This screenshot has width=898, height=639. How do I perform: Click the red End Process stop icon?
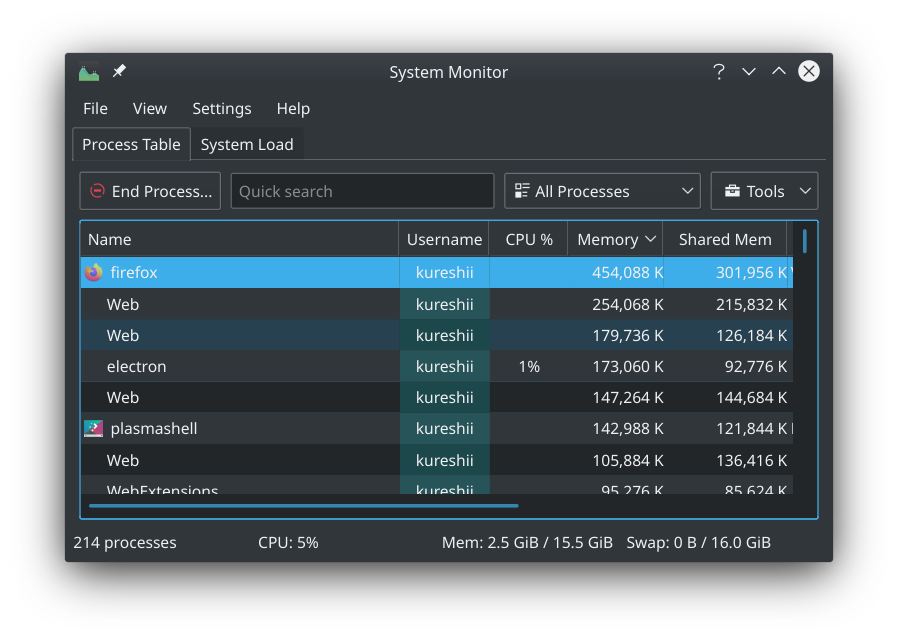(x=97, y=191)
